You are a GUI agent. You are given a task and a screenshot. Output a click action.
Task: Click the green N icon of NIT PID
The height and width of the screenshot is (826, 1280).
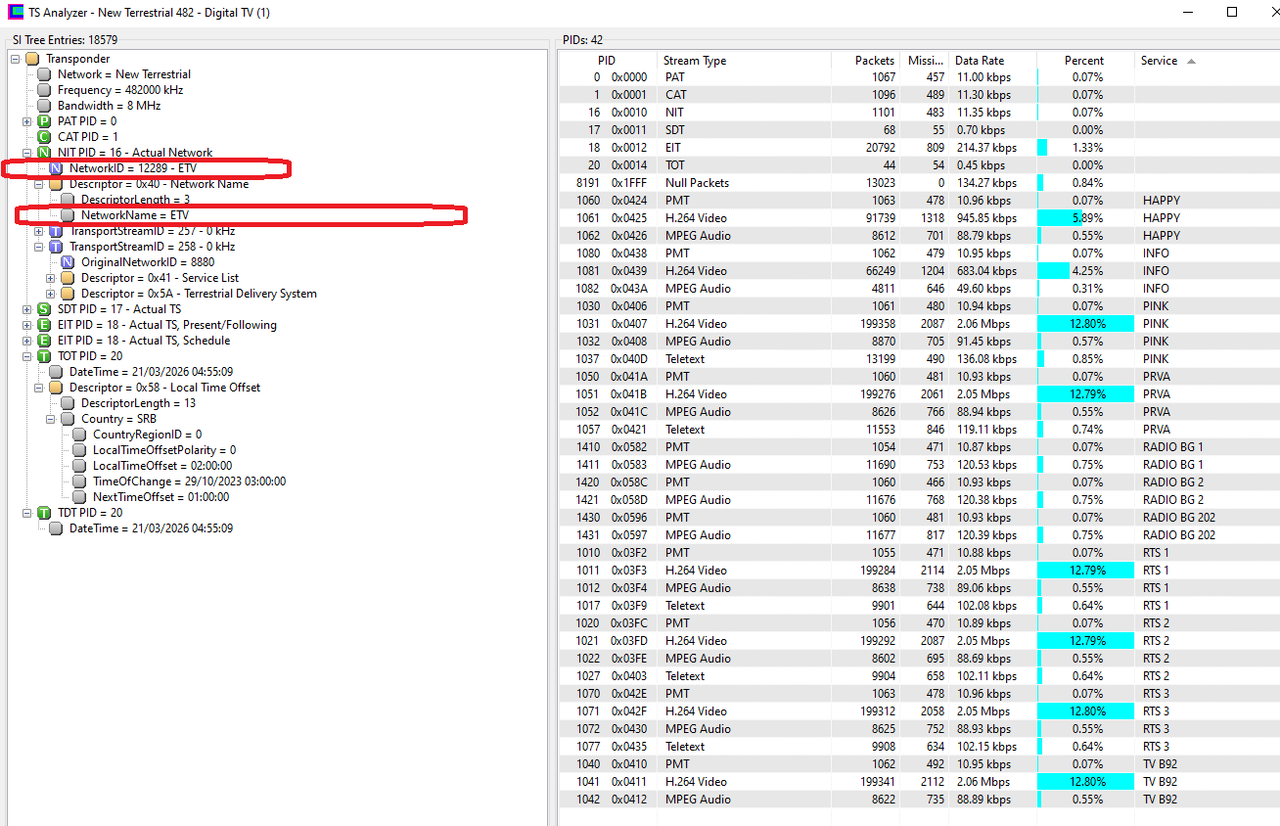(x=44, y=152)
